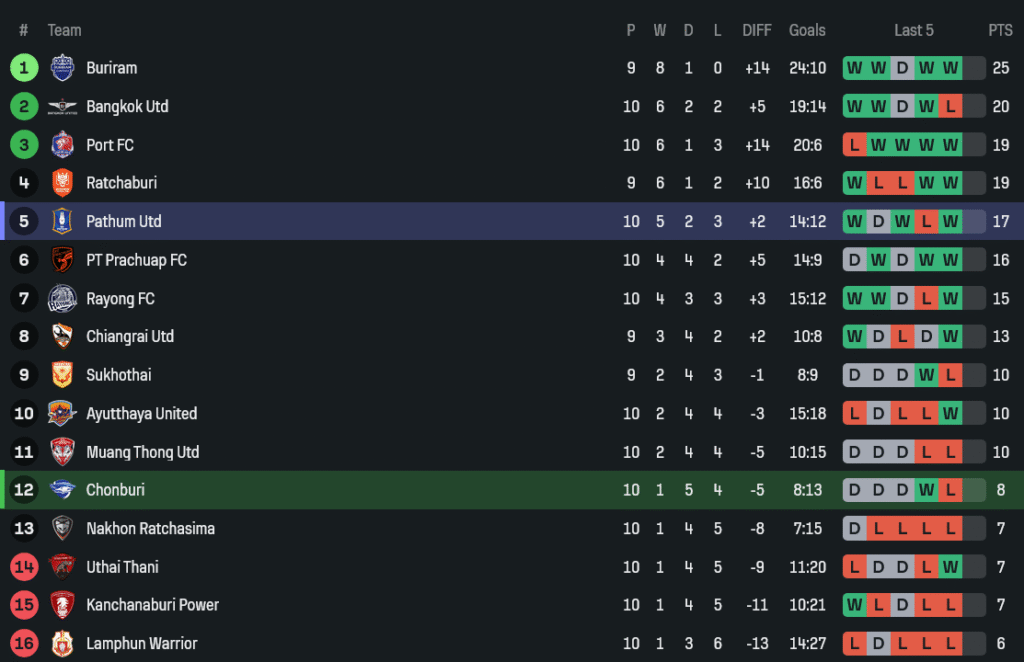Sort table by PTS column header

point(1000,30)
